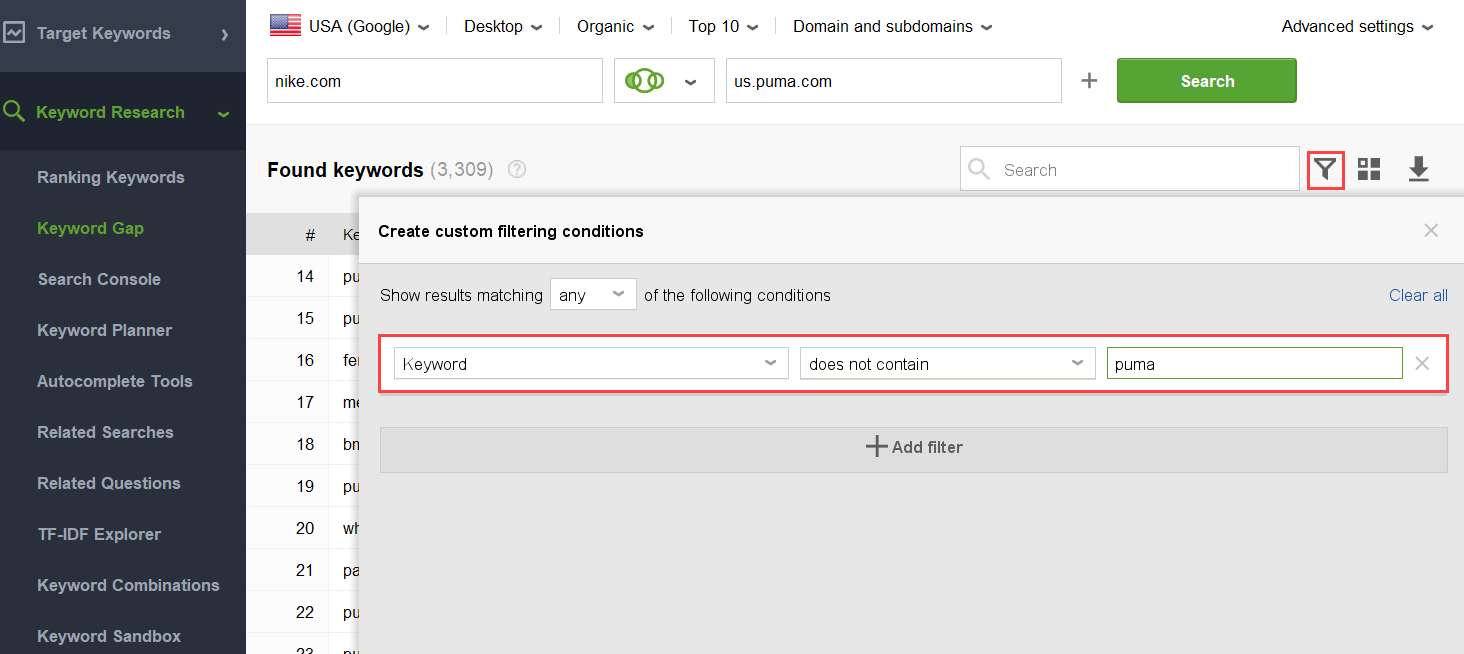Open Keyword Planner
This screenshot has height=654, width=1464.
pyautogui.click(x=105, y=330)
